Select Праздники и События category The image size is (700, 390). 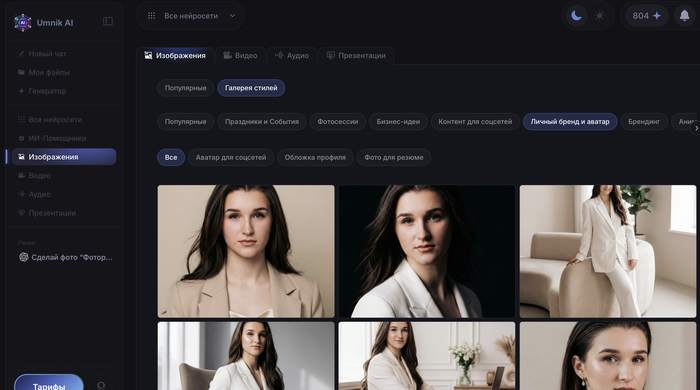262,121
